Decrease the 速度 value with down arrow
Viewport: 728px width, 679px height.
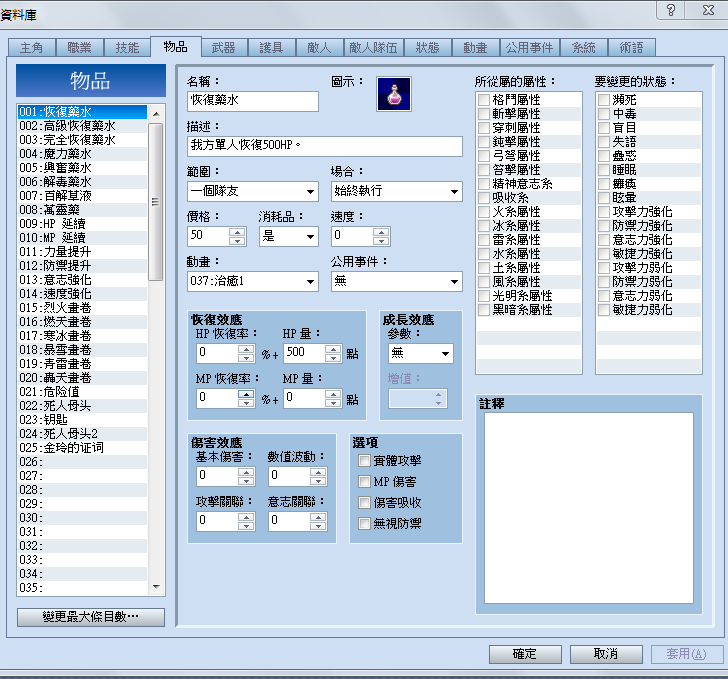click(x=381, y=240)
